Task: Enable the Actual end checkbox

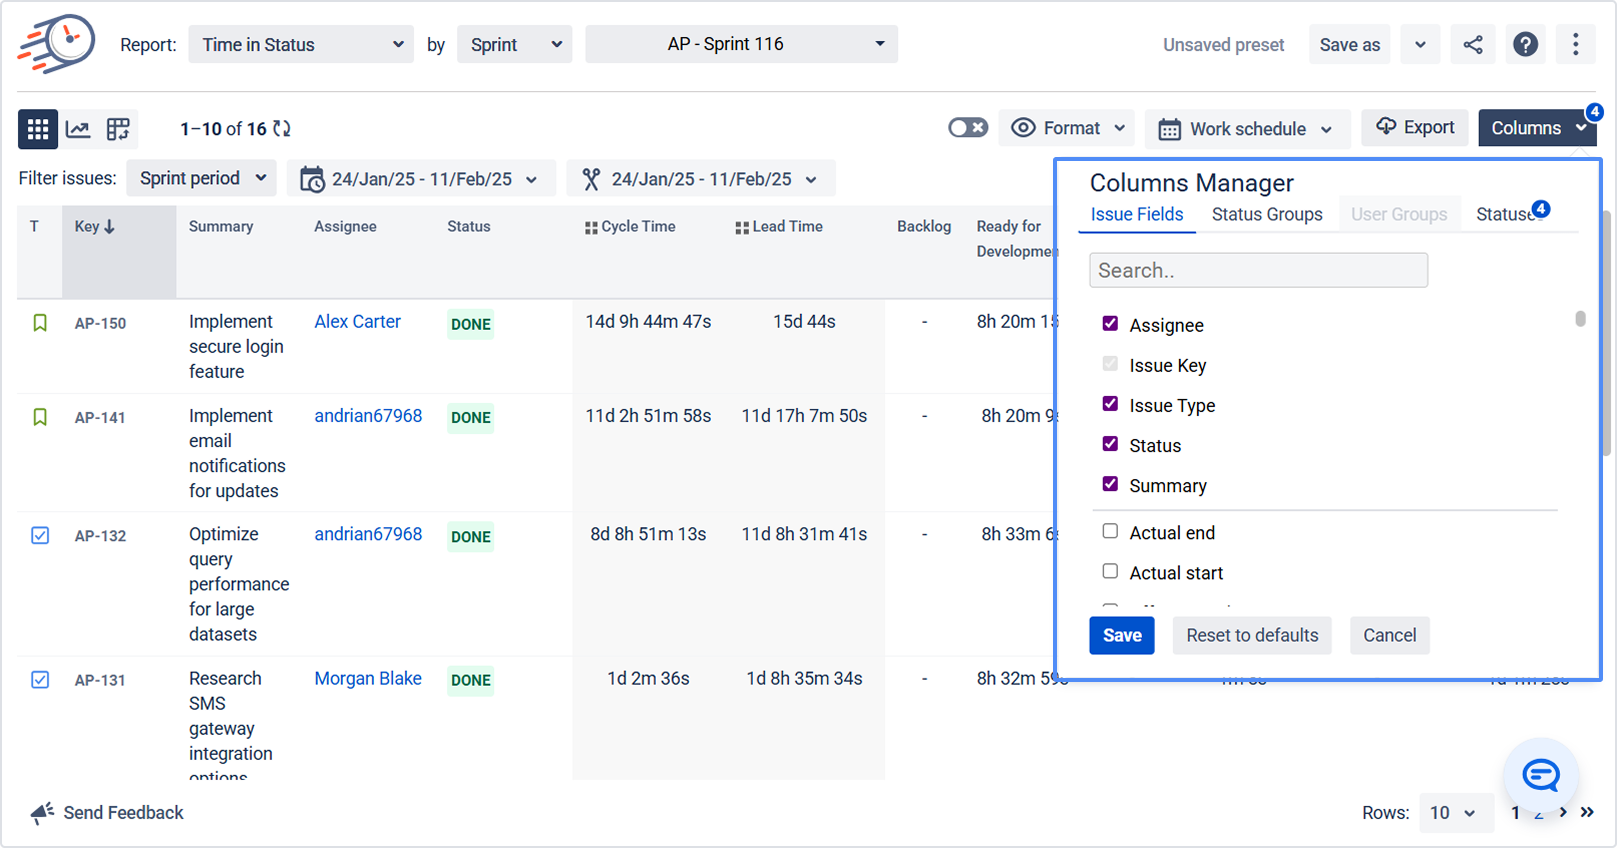Action: [1110, 532]
